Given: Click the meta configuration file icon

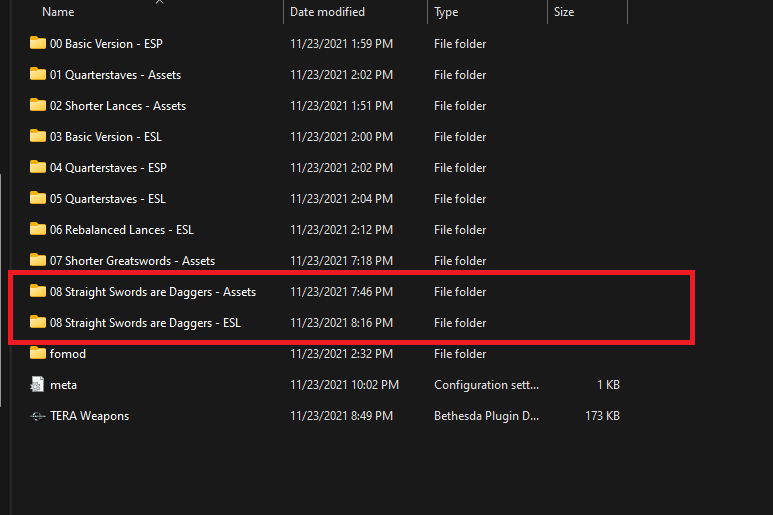Looking at the screenshot, I should click(37, 384).
